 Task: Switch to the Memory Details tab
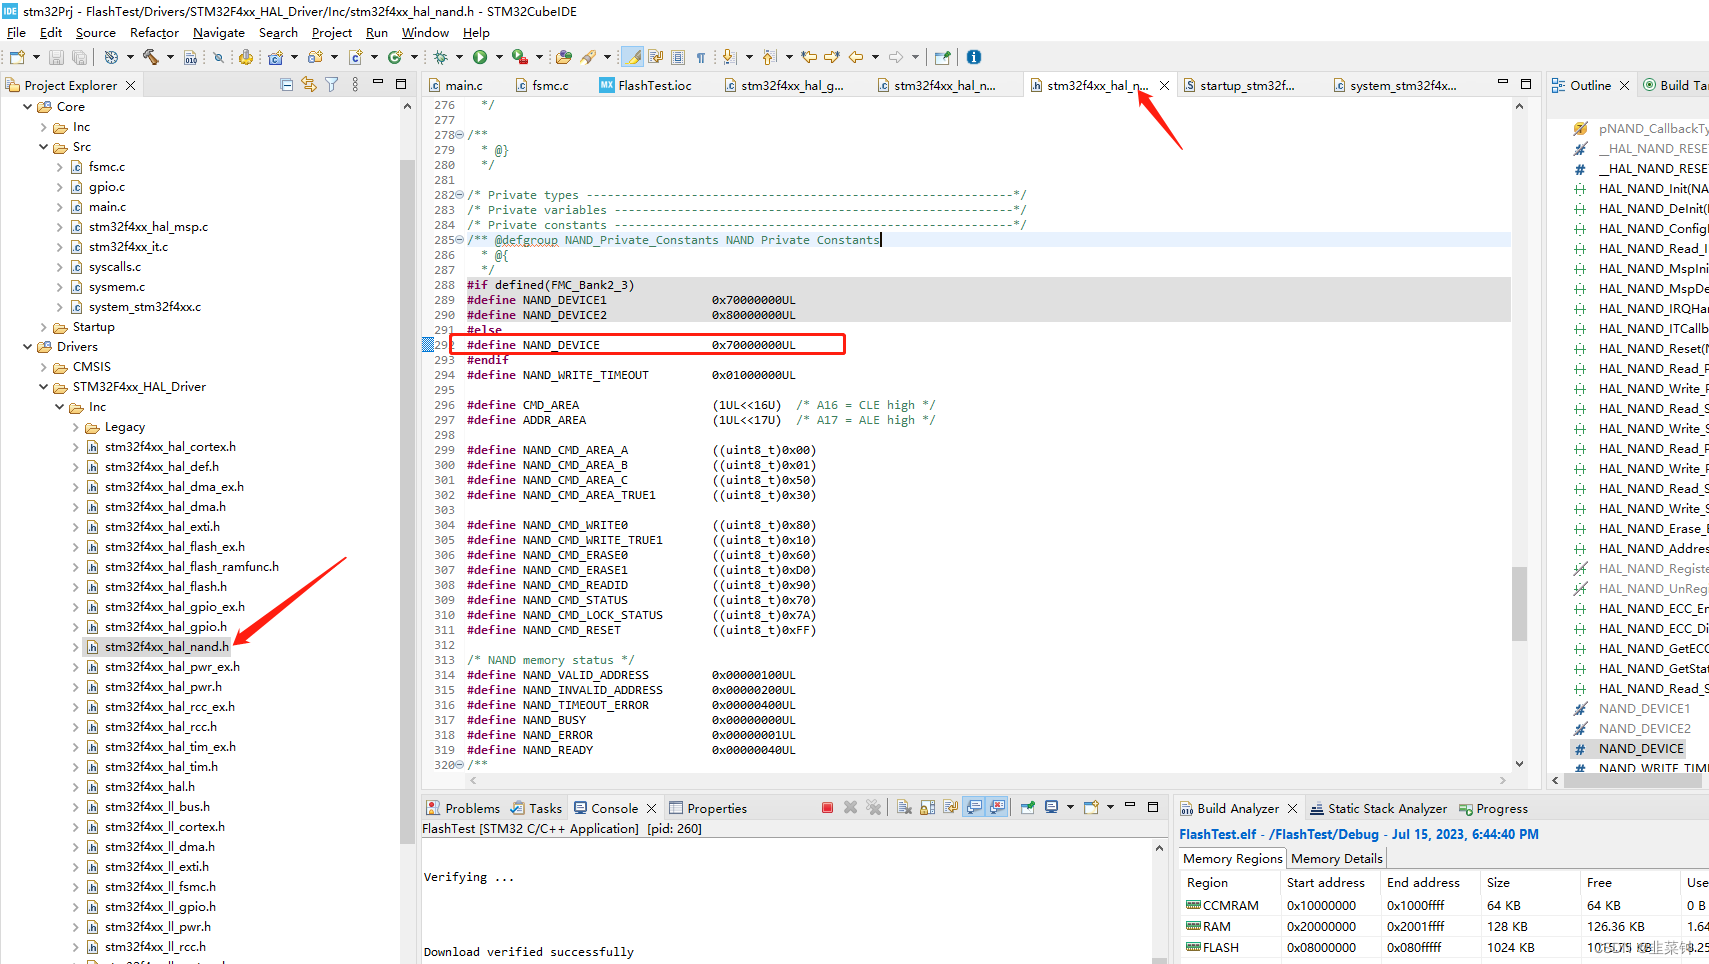(1337, 858)
